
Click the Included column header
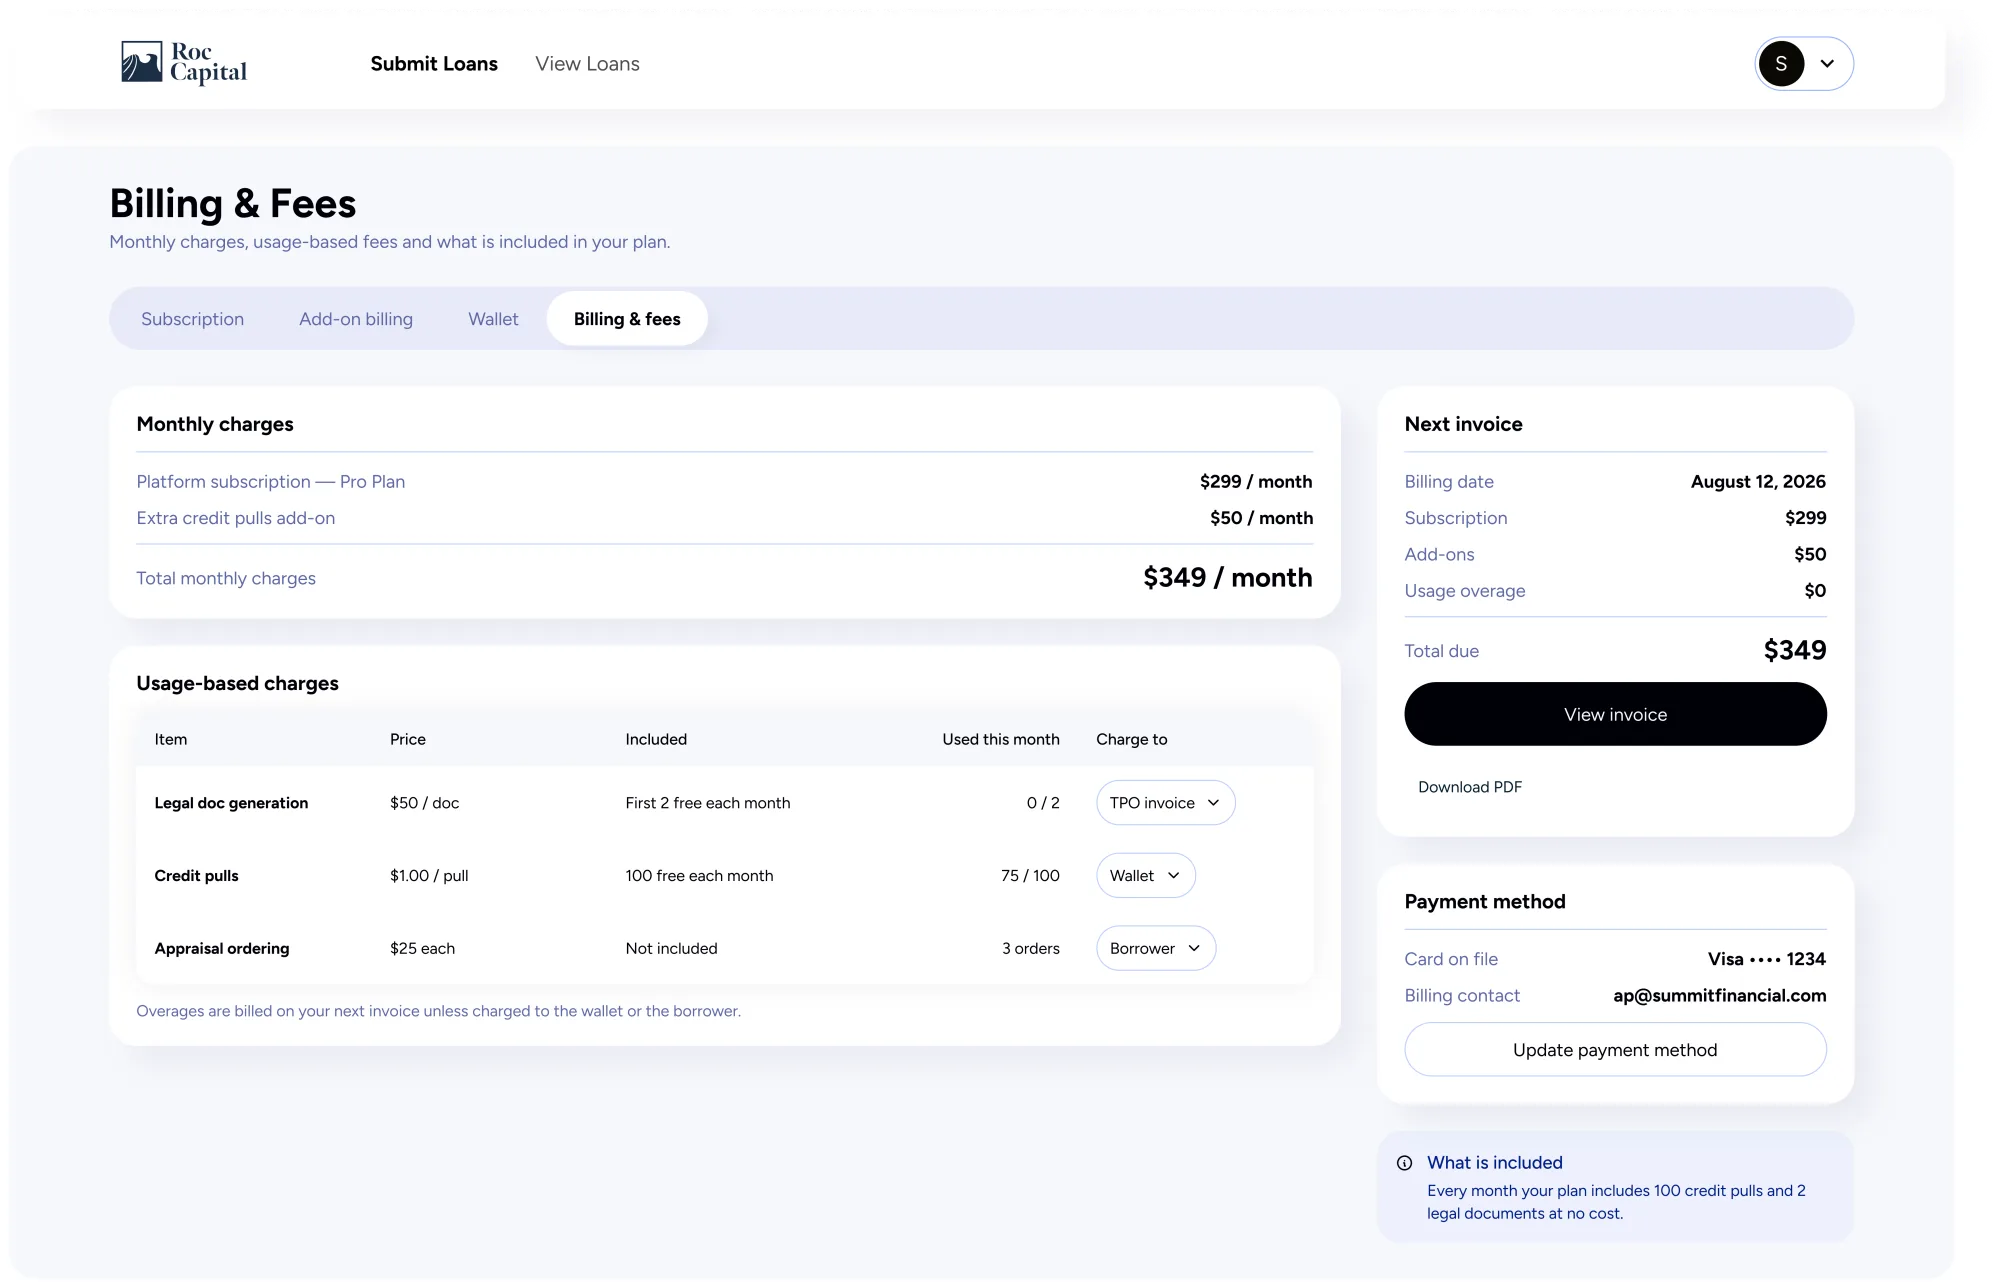pos(656,740)
